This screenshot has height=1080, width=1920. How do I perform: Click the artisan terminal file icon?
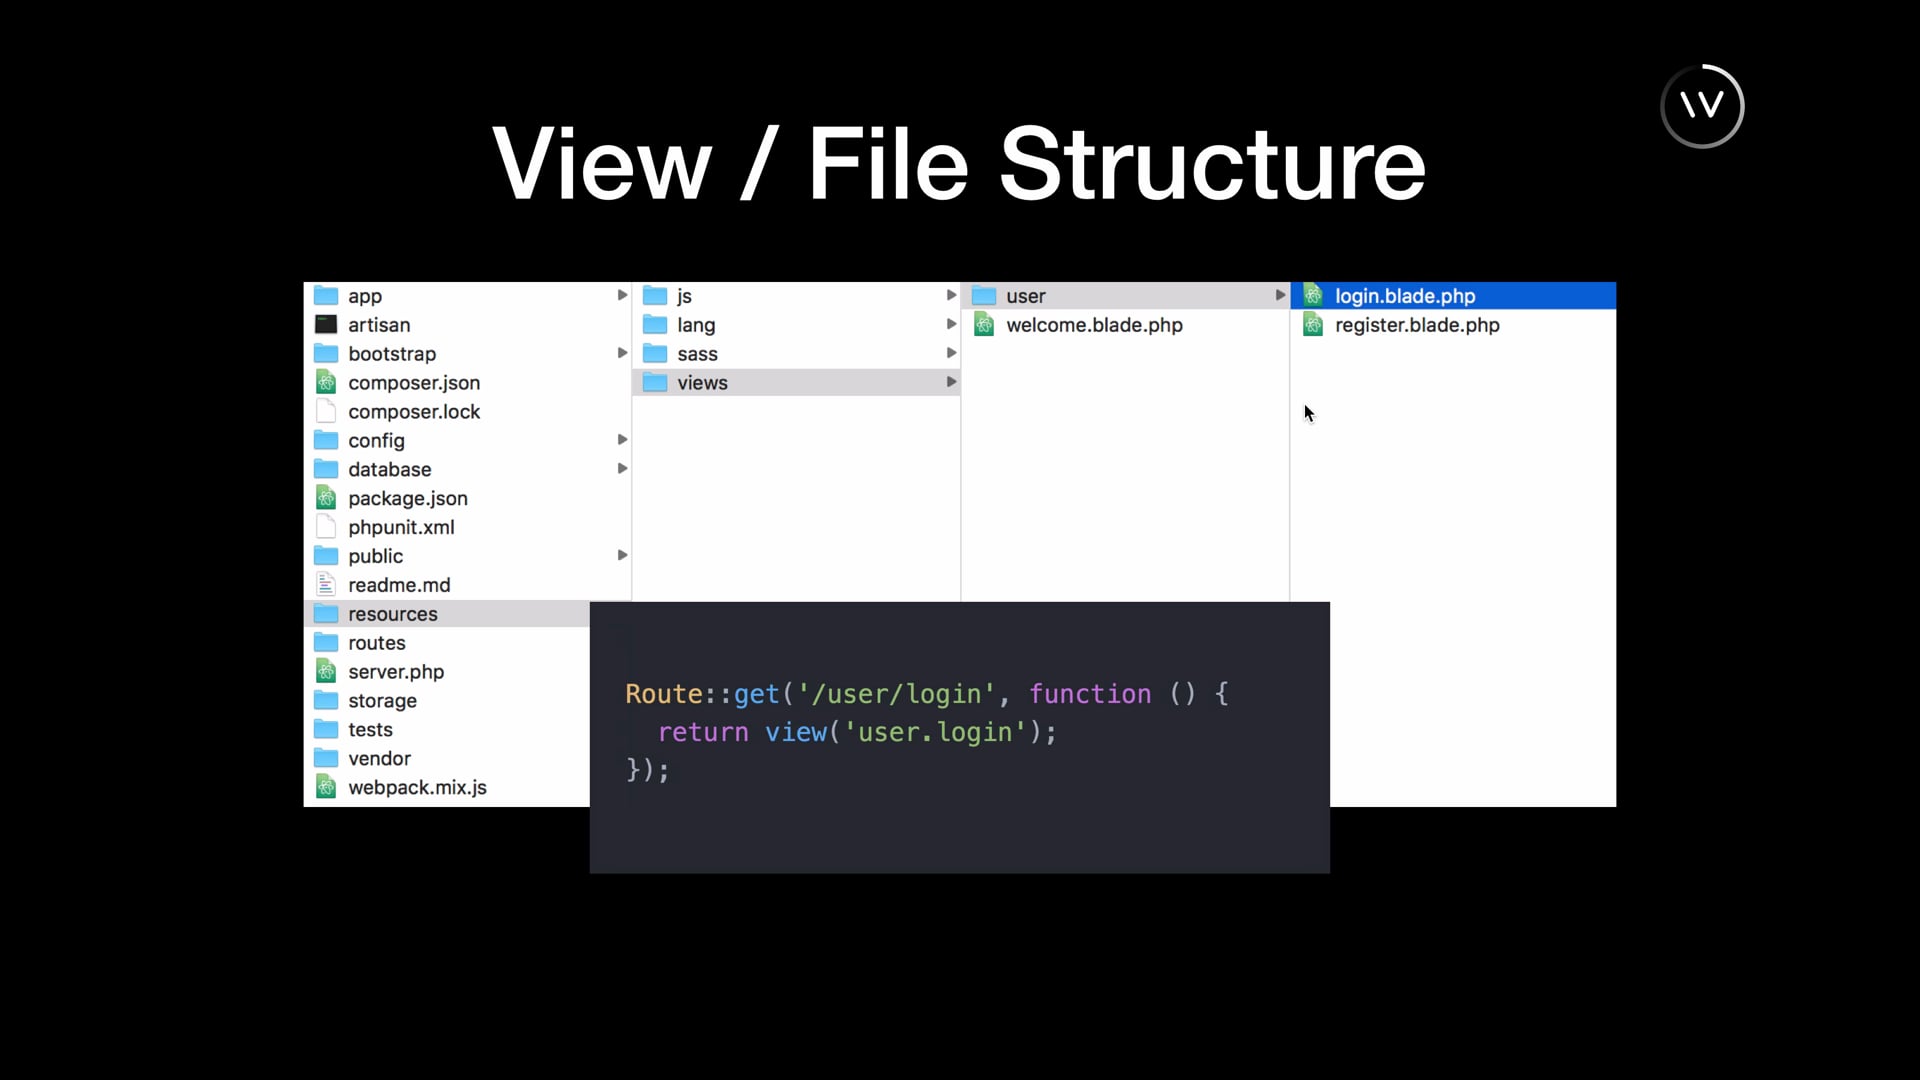tap(326, 324)
